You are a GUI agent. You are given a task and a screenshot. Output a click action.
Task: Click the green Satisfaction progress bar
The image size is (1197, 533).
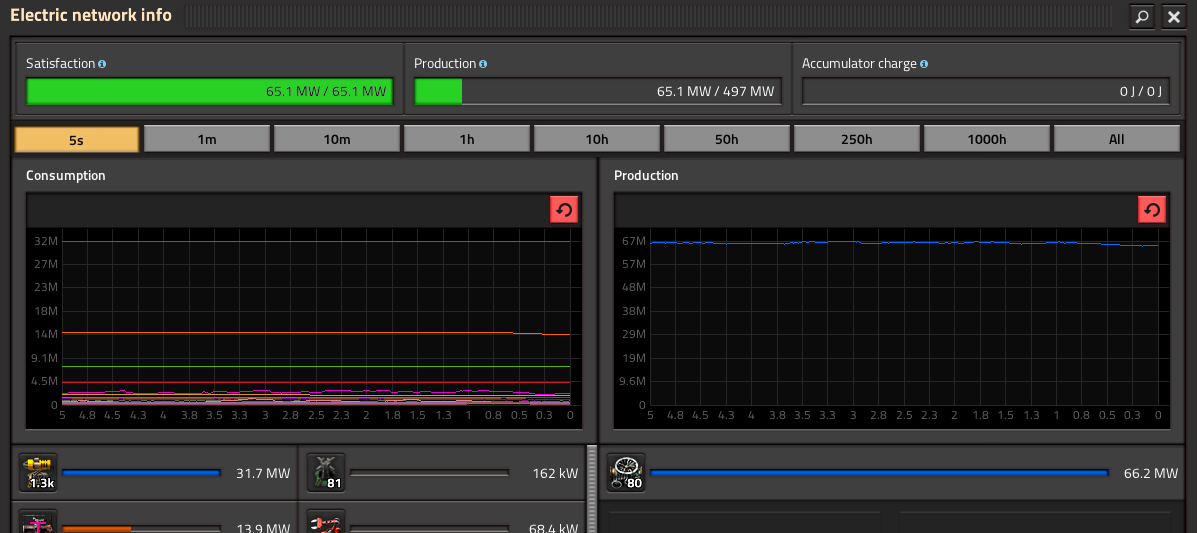209,92
